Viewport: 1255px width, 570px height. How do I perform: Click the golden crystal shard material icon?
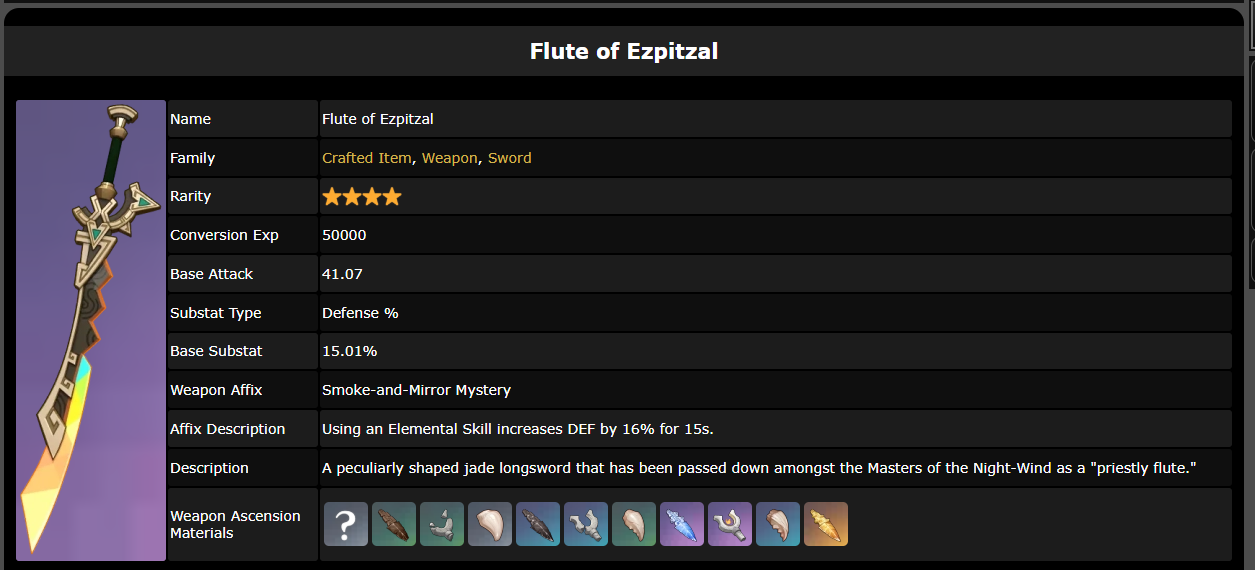pyautogui.click(x=826, y=524)
